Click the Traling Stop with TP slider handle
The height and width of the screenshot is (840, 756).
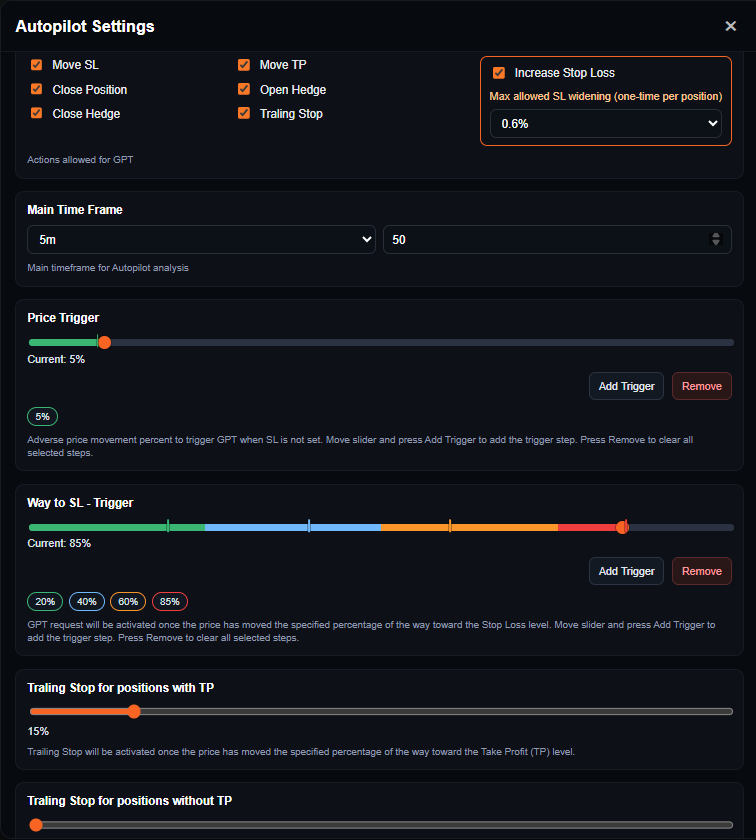click(x=134, y=711)
